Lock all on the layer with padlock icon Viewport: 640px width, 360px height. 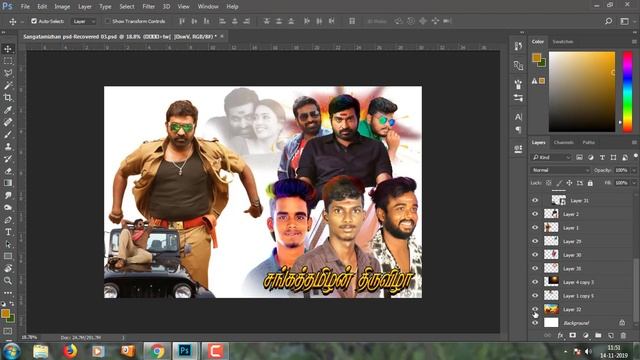point(590,183)
